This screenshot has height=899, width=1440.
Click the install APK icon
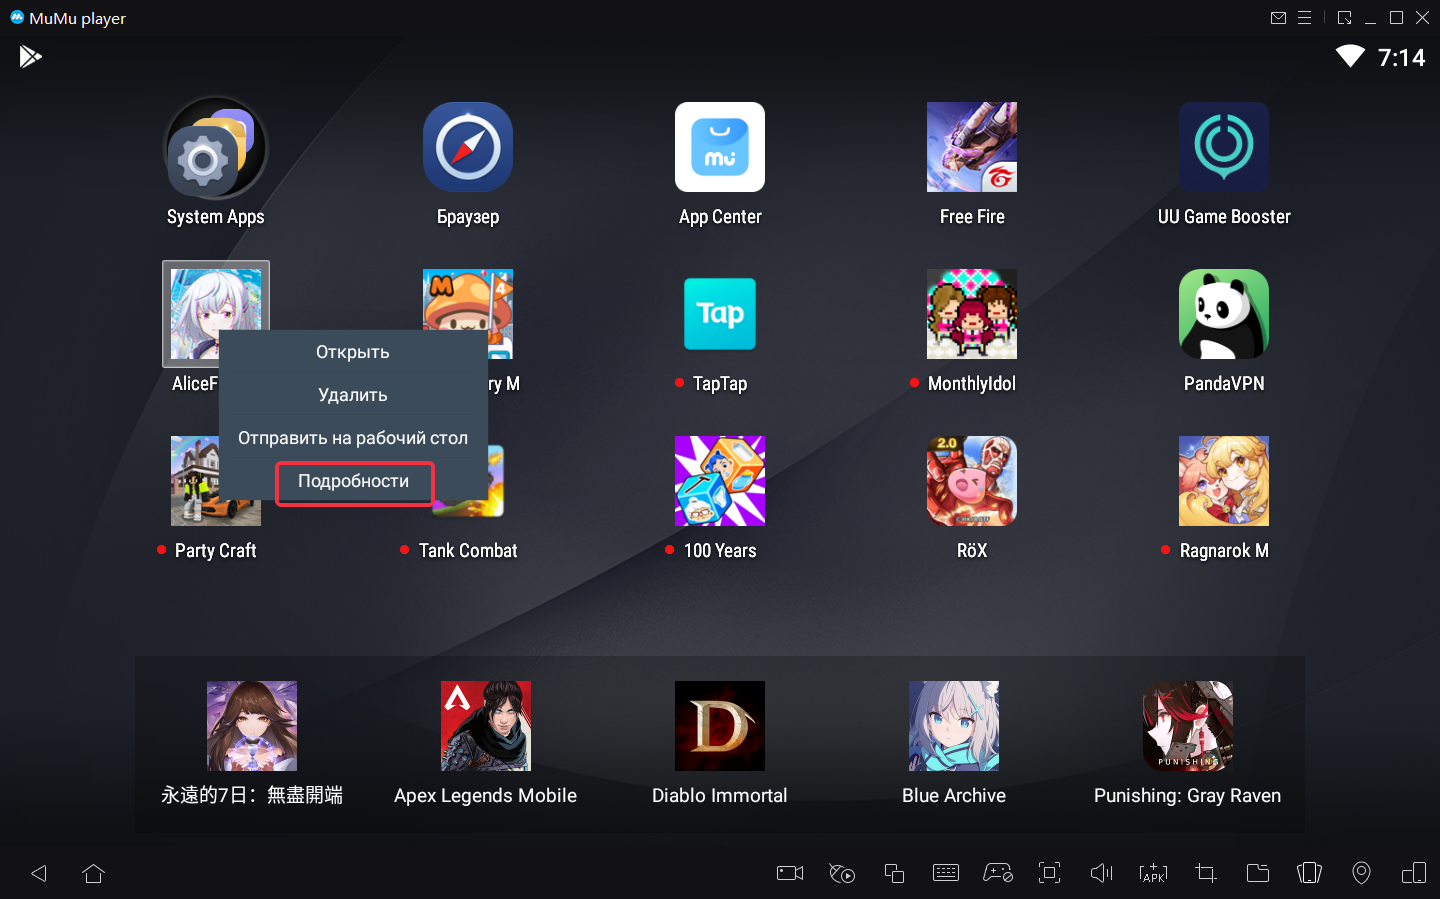1154,873
